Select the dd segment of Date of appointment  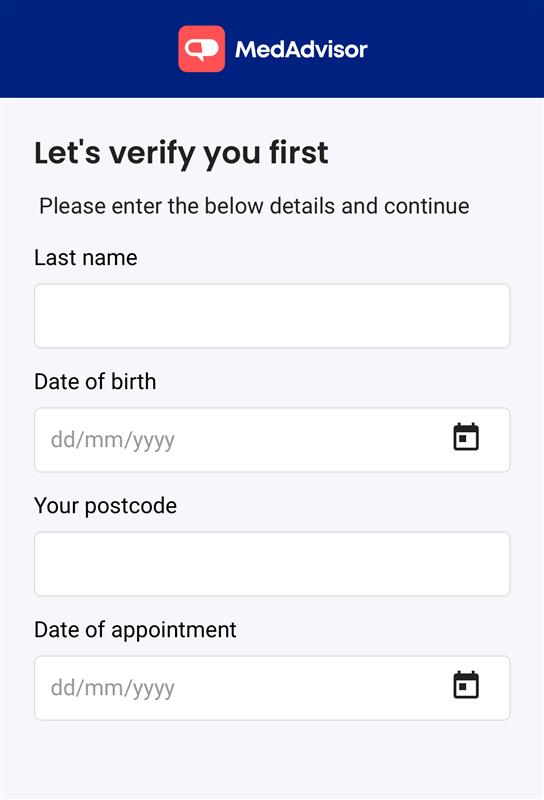63,687
